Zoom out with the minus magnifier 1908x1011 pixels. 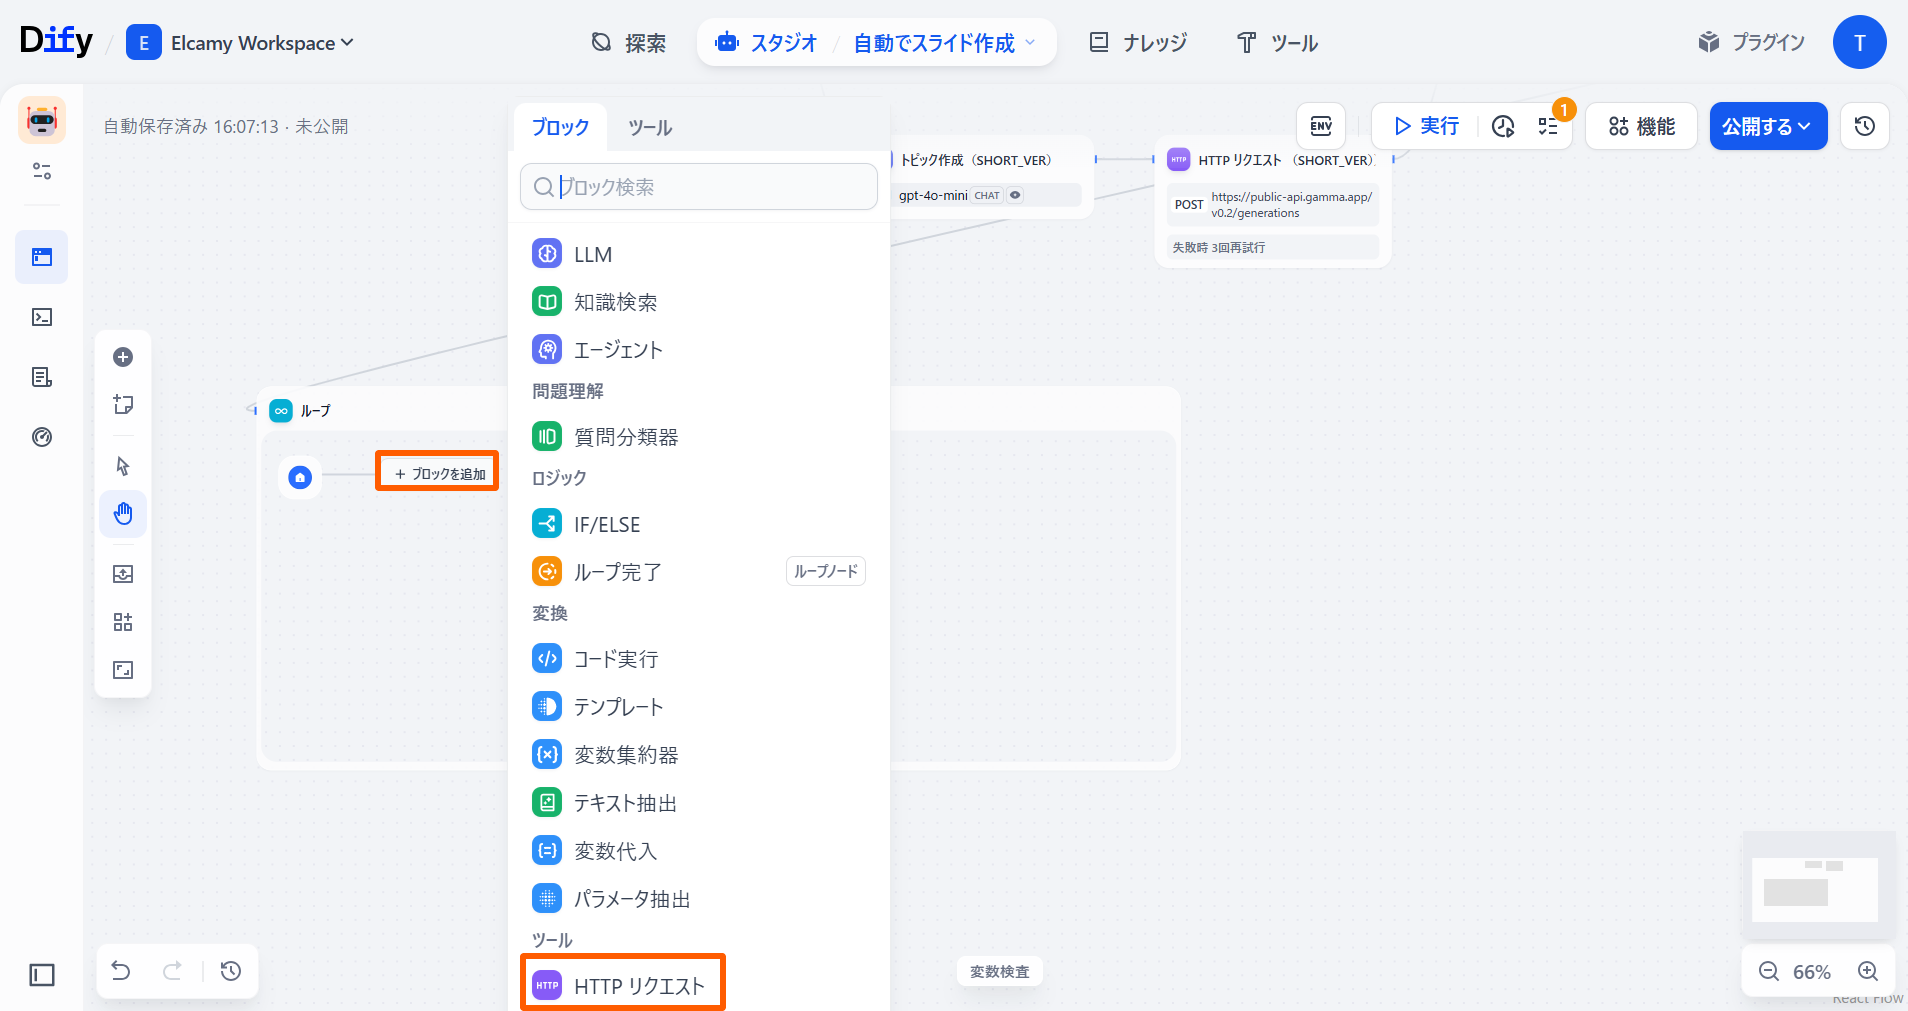tap(1769, 971)
